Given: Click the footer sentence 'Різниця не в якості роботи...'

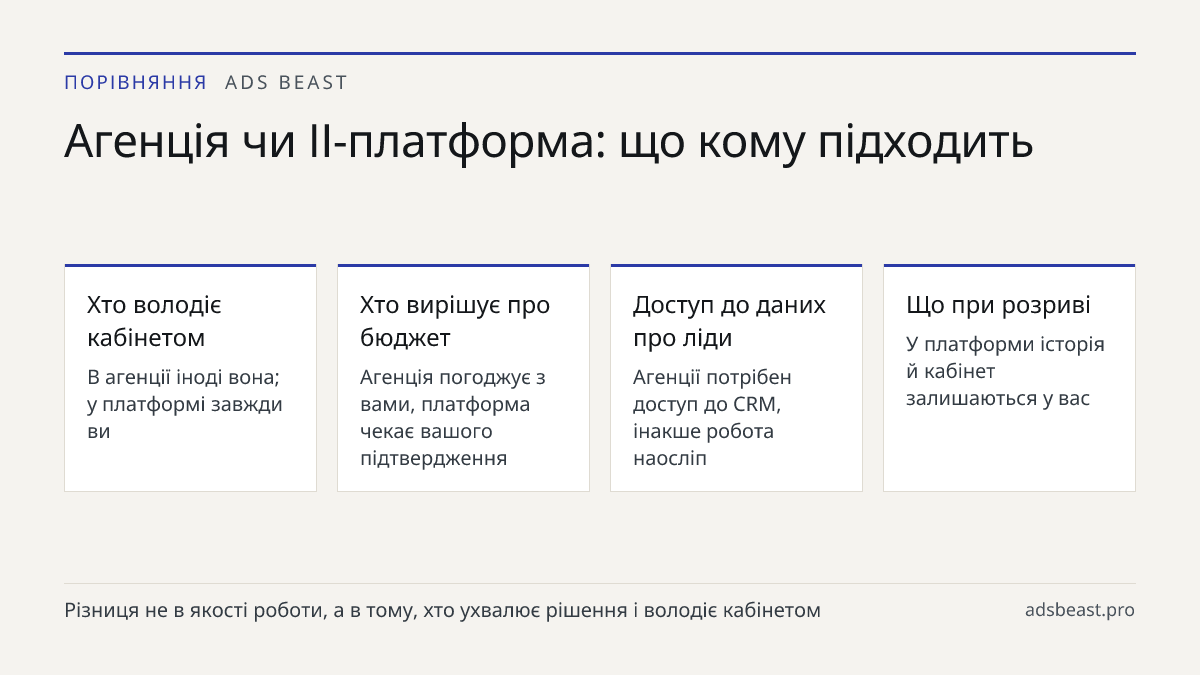Looking at the screenshot, I should 442,610.
